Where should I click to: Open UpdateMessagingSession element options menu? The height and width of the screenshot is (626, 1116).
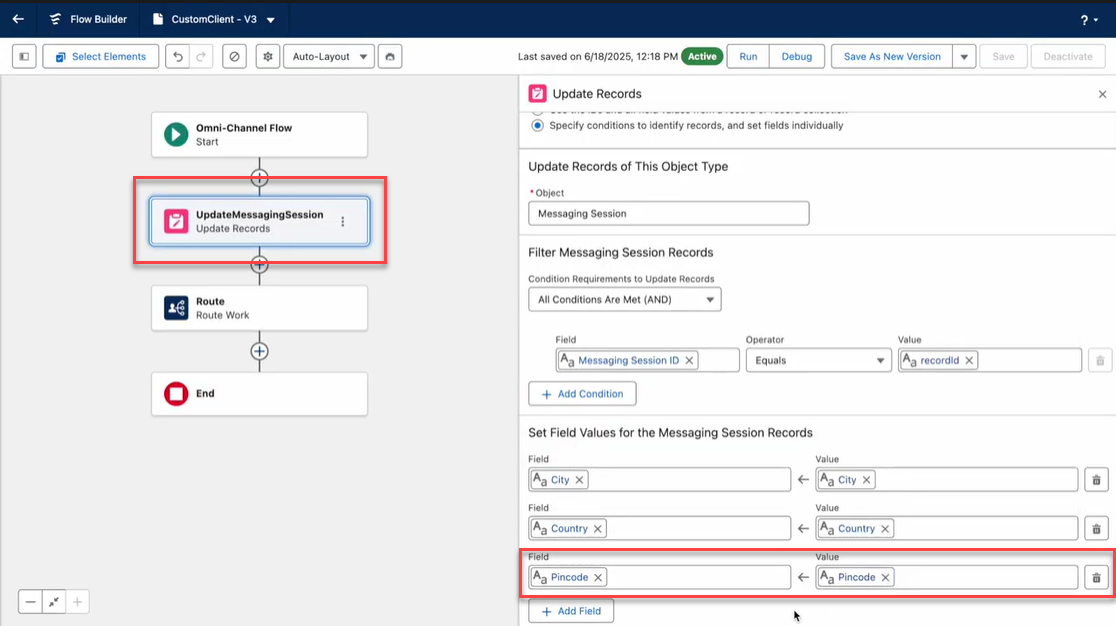(x=343, y=222)
